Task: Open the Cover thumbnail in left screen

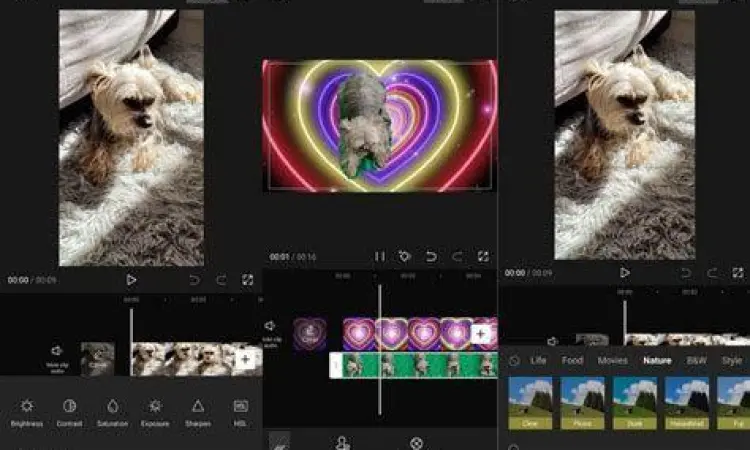Action: [98, 359]
